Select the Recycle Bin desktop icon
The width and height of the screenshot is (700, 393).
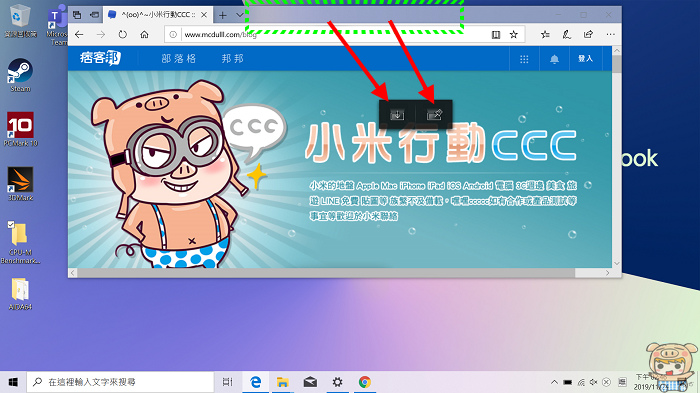point(20,21)
